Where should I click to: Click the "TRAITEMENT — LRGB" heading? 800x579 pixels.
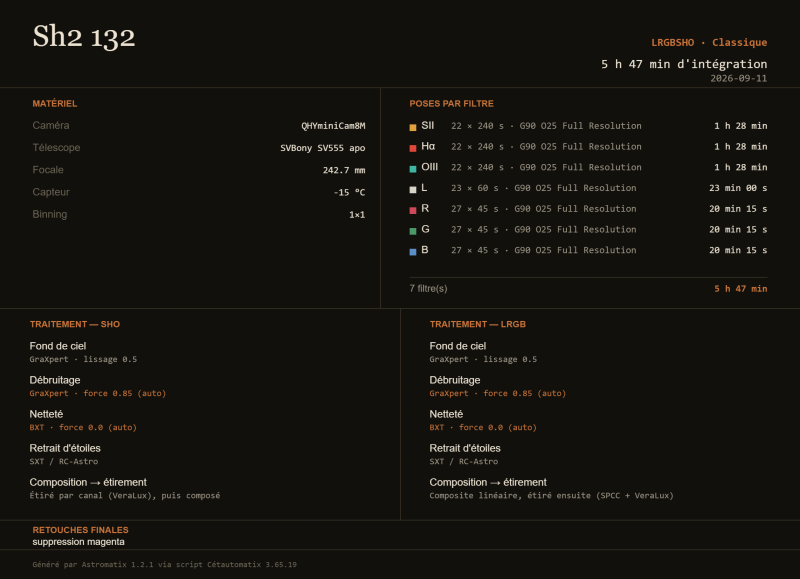(x=477, y=324)
